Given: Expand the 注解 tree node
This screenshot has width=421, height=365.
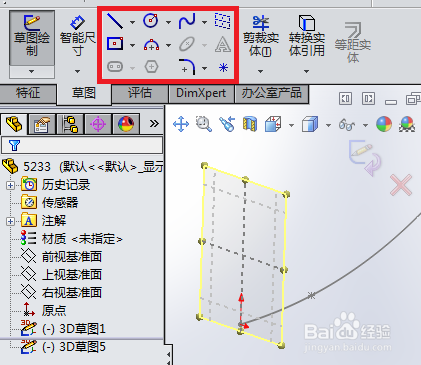Looking at the screenshot, I should (x=10, y=221).
